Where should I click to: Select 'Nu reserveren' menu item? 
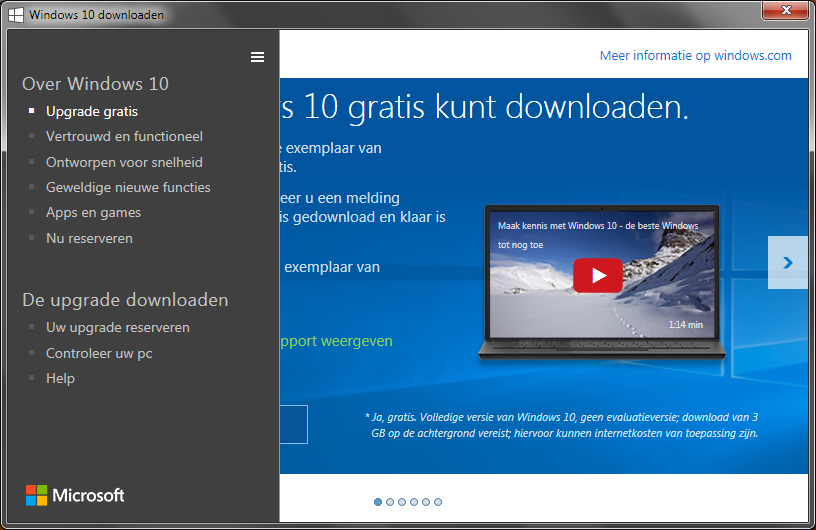89,238
